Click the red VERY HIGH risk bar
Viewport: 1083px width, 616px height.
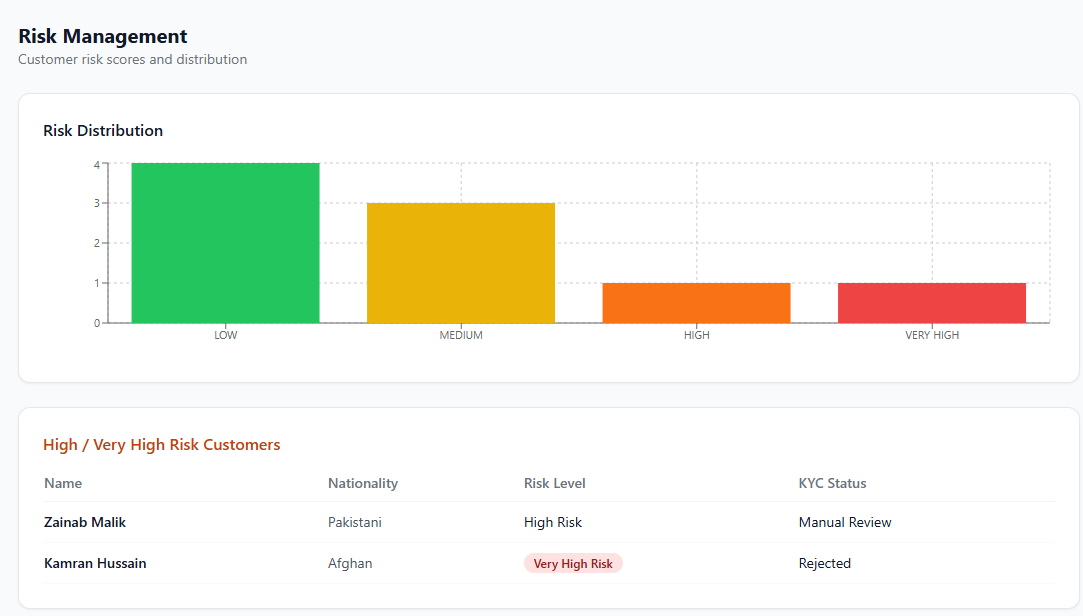(932, 303)
